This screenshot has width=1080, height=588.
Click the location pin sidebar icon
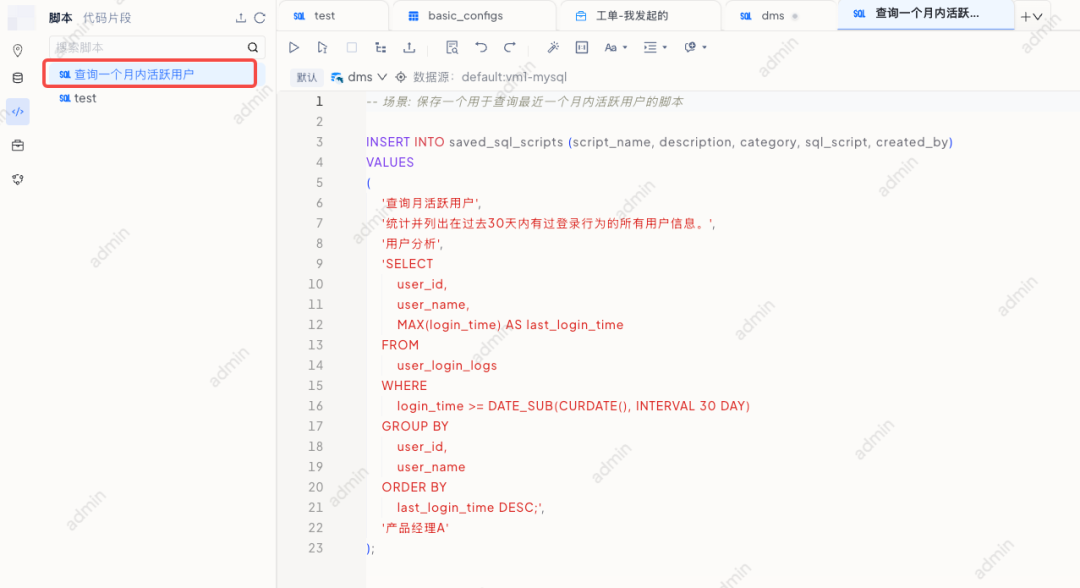18,50
